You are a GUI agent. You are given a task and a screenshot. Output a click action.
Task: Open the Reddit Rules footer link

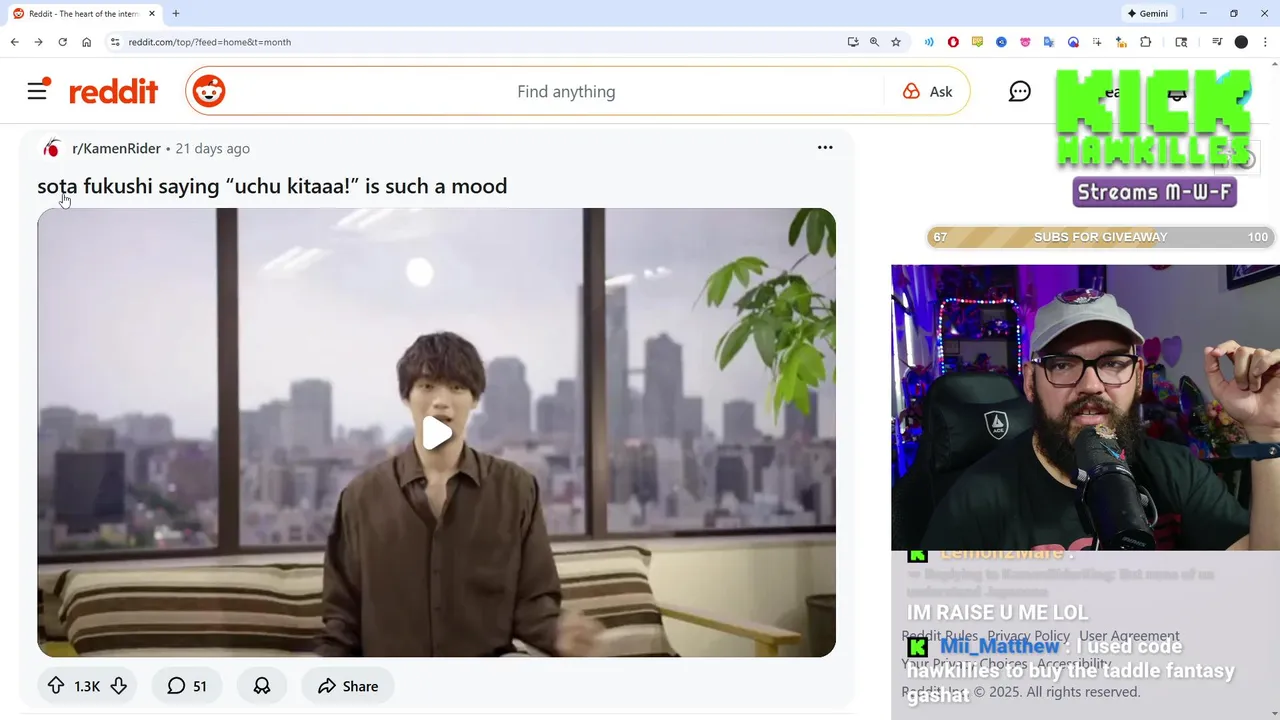click(940, 636)
